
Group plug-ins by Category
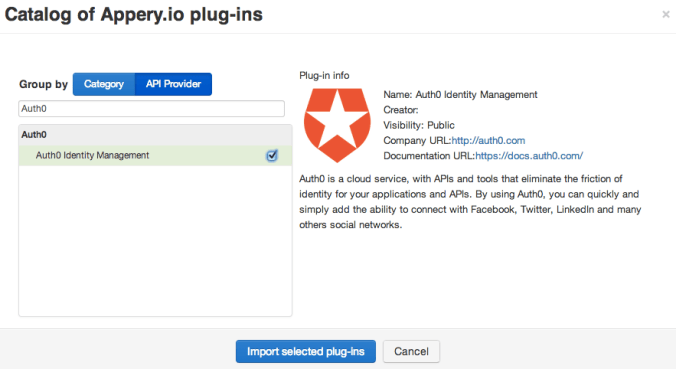[104, 84]
